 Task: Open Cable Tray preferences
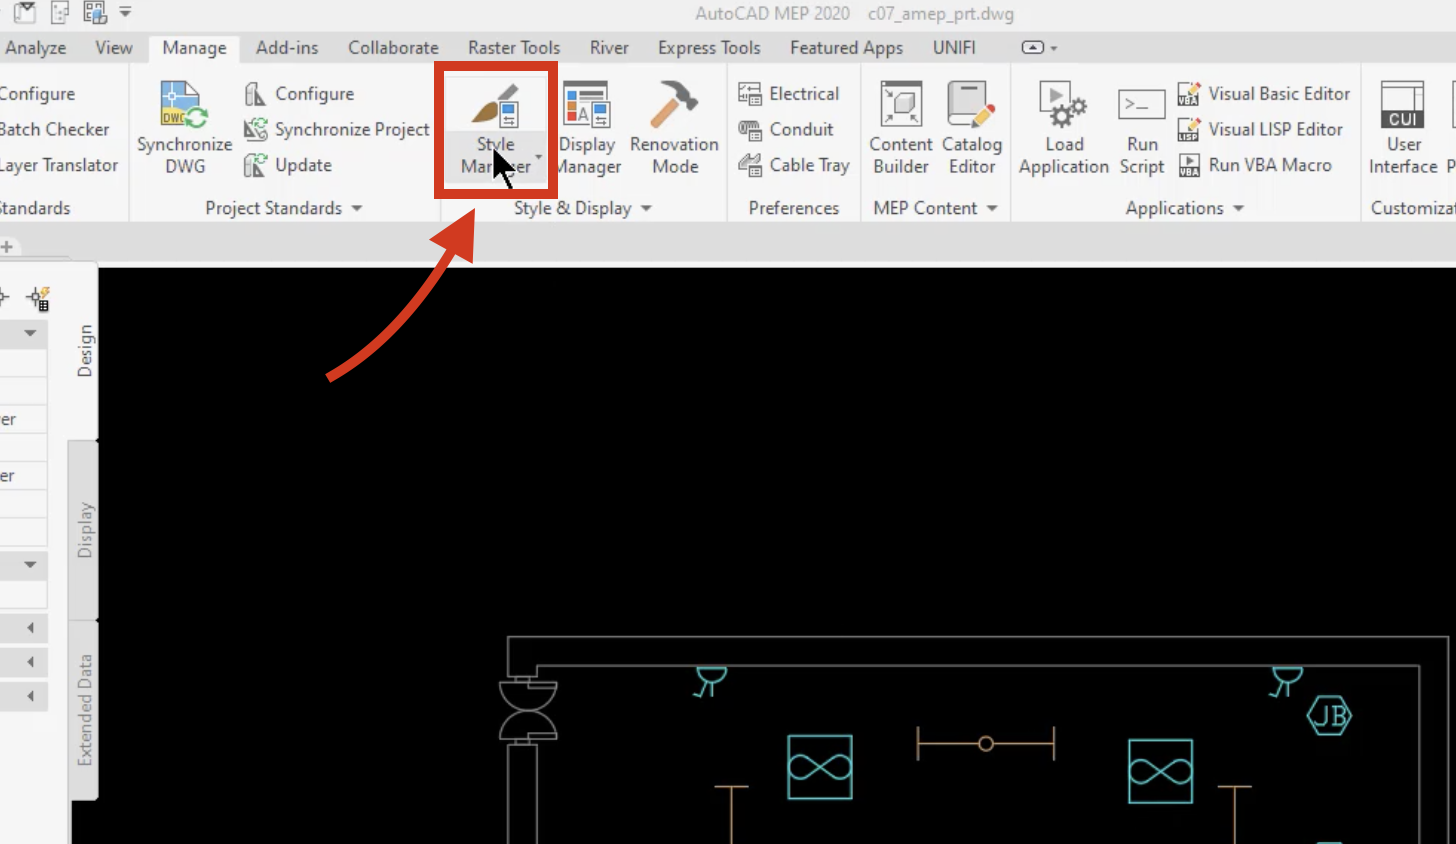pyautogui.click(x=794, y=165)
